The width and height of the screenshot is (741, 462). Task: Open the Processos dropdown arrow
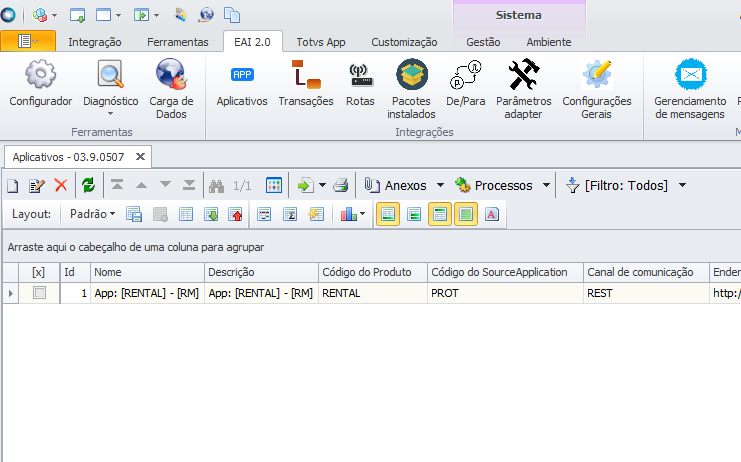click(546, 185)
